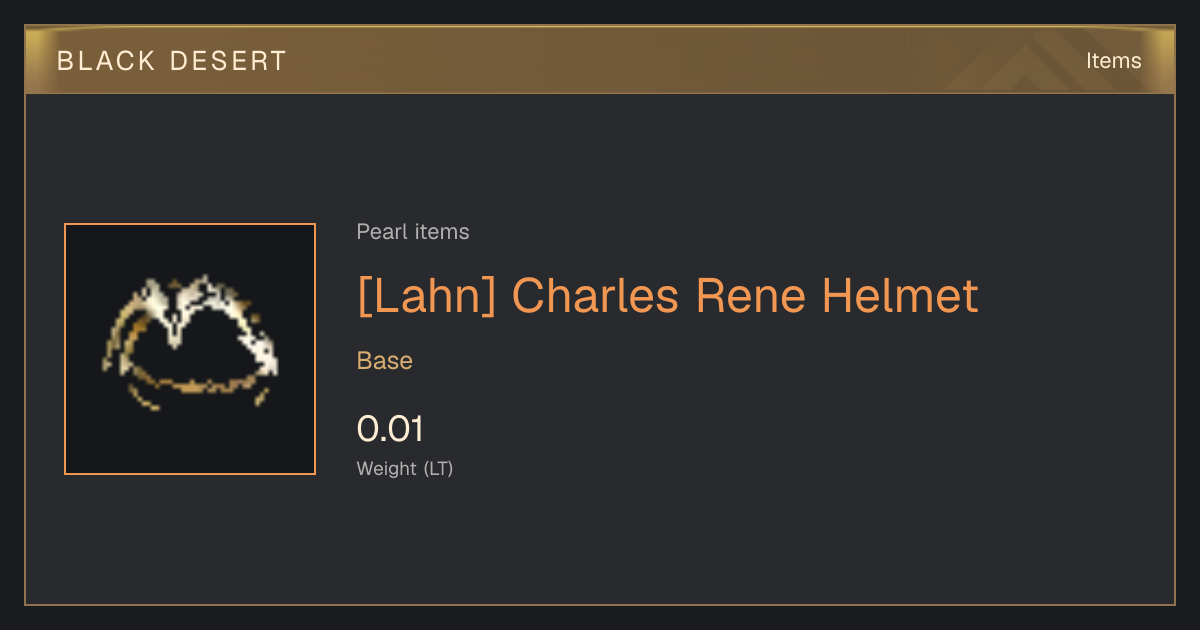The height and width of the screenshot is (630, 1200).
Task: Select the Base grade label
Action: 385,361
